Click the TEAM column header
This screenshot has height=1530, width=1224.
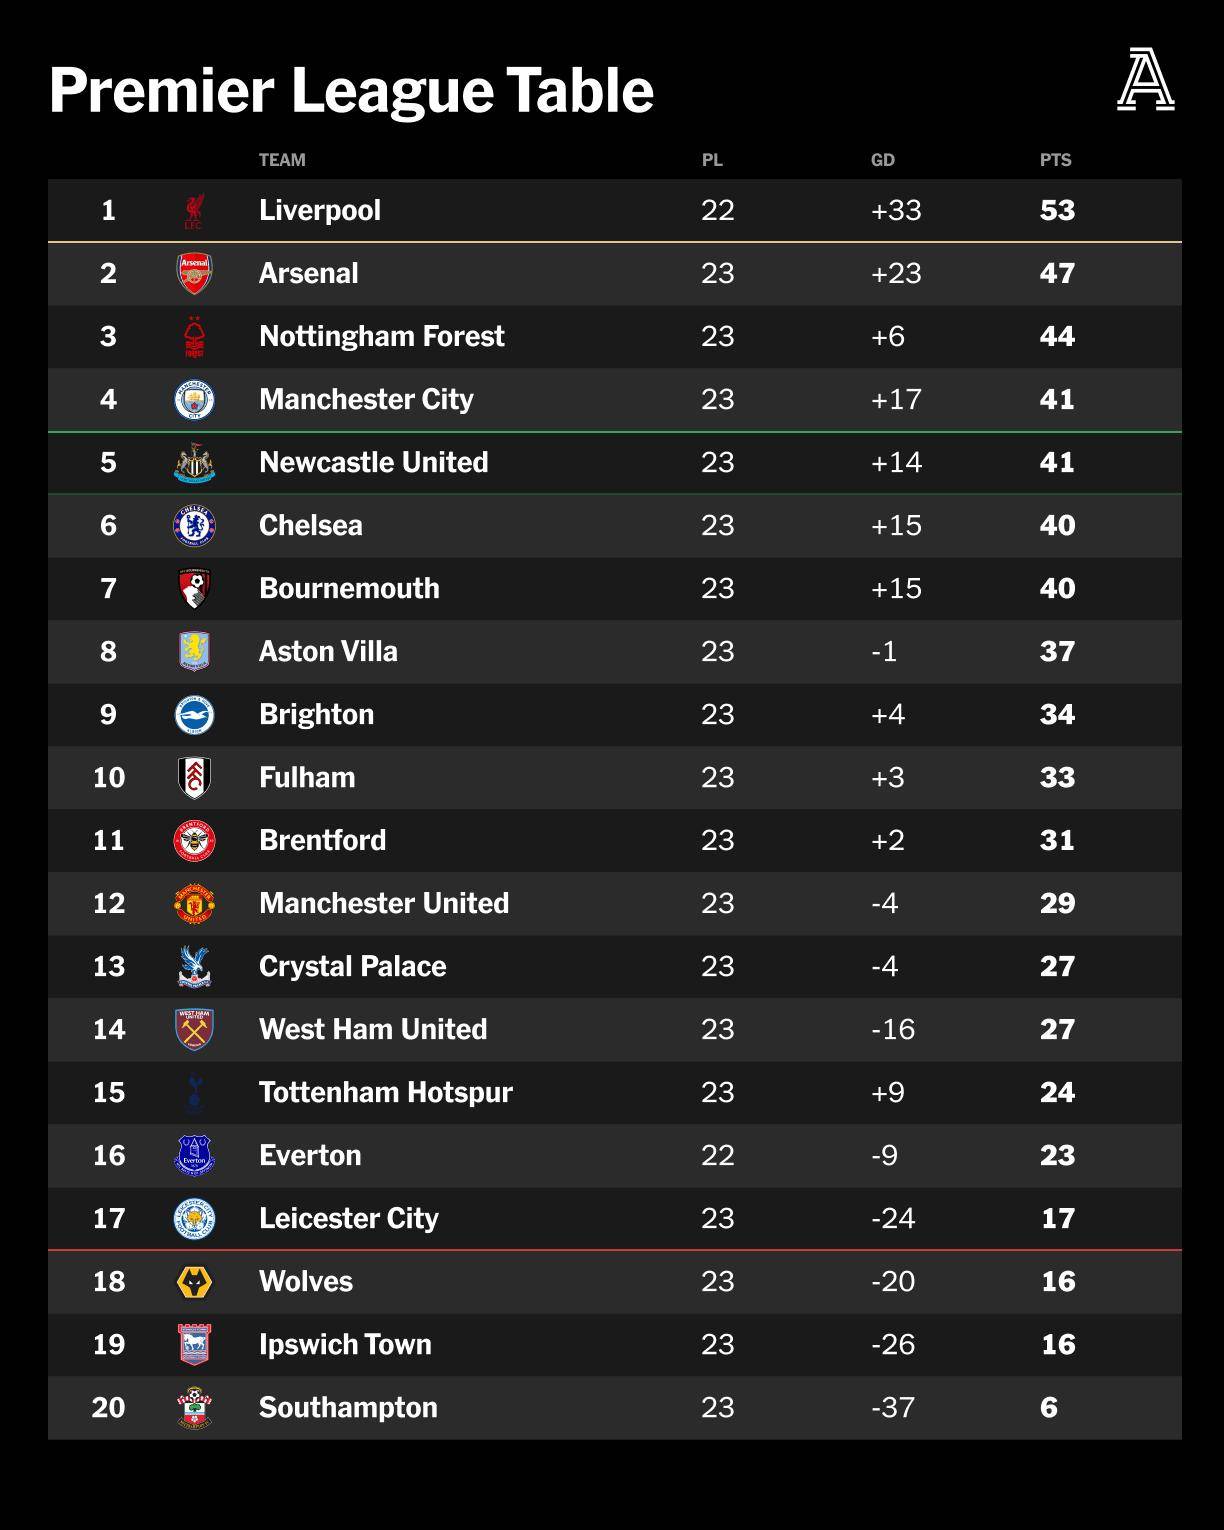tap(282, 160)
